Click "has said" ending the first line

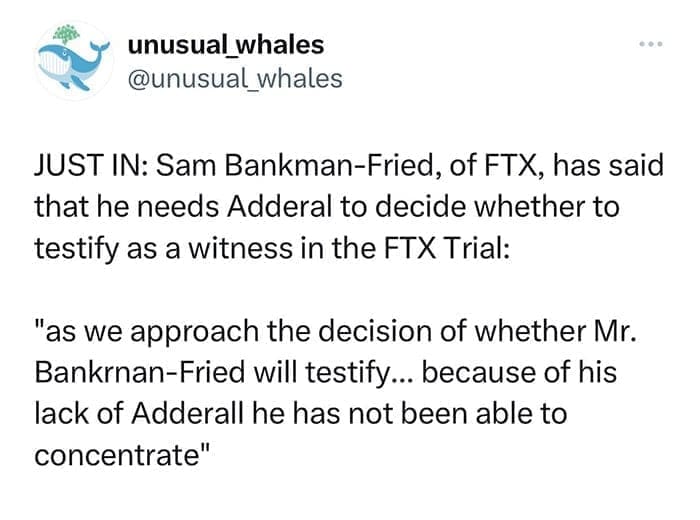click(x=620, y=165)
